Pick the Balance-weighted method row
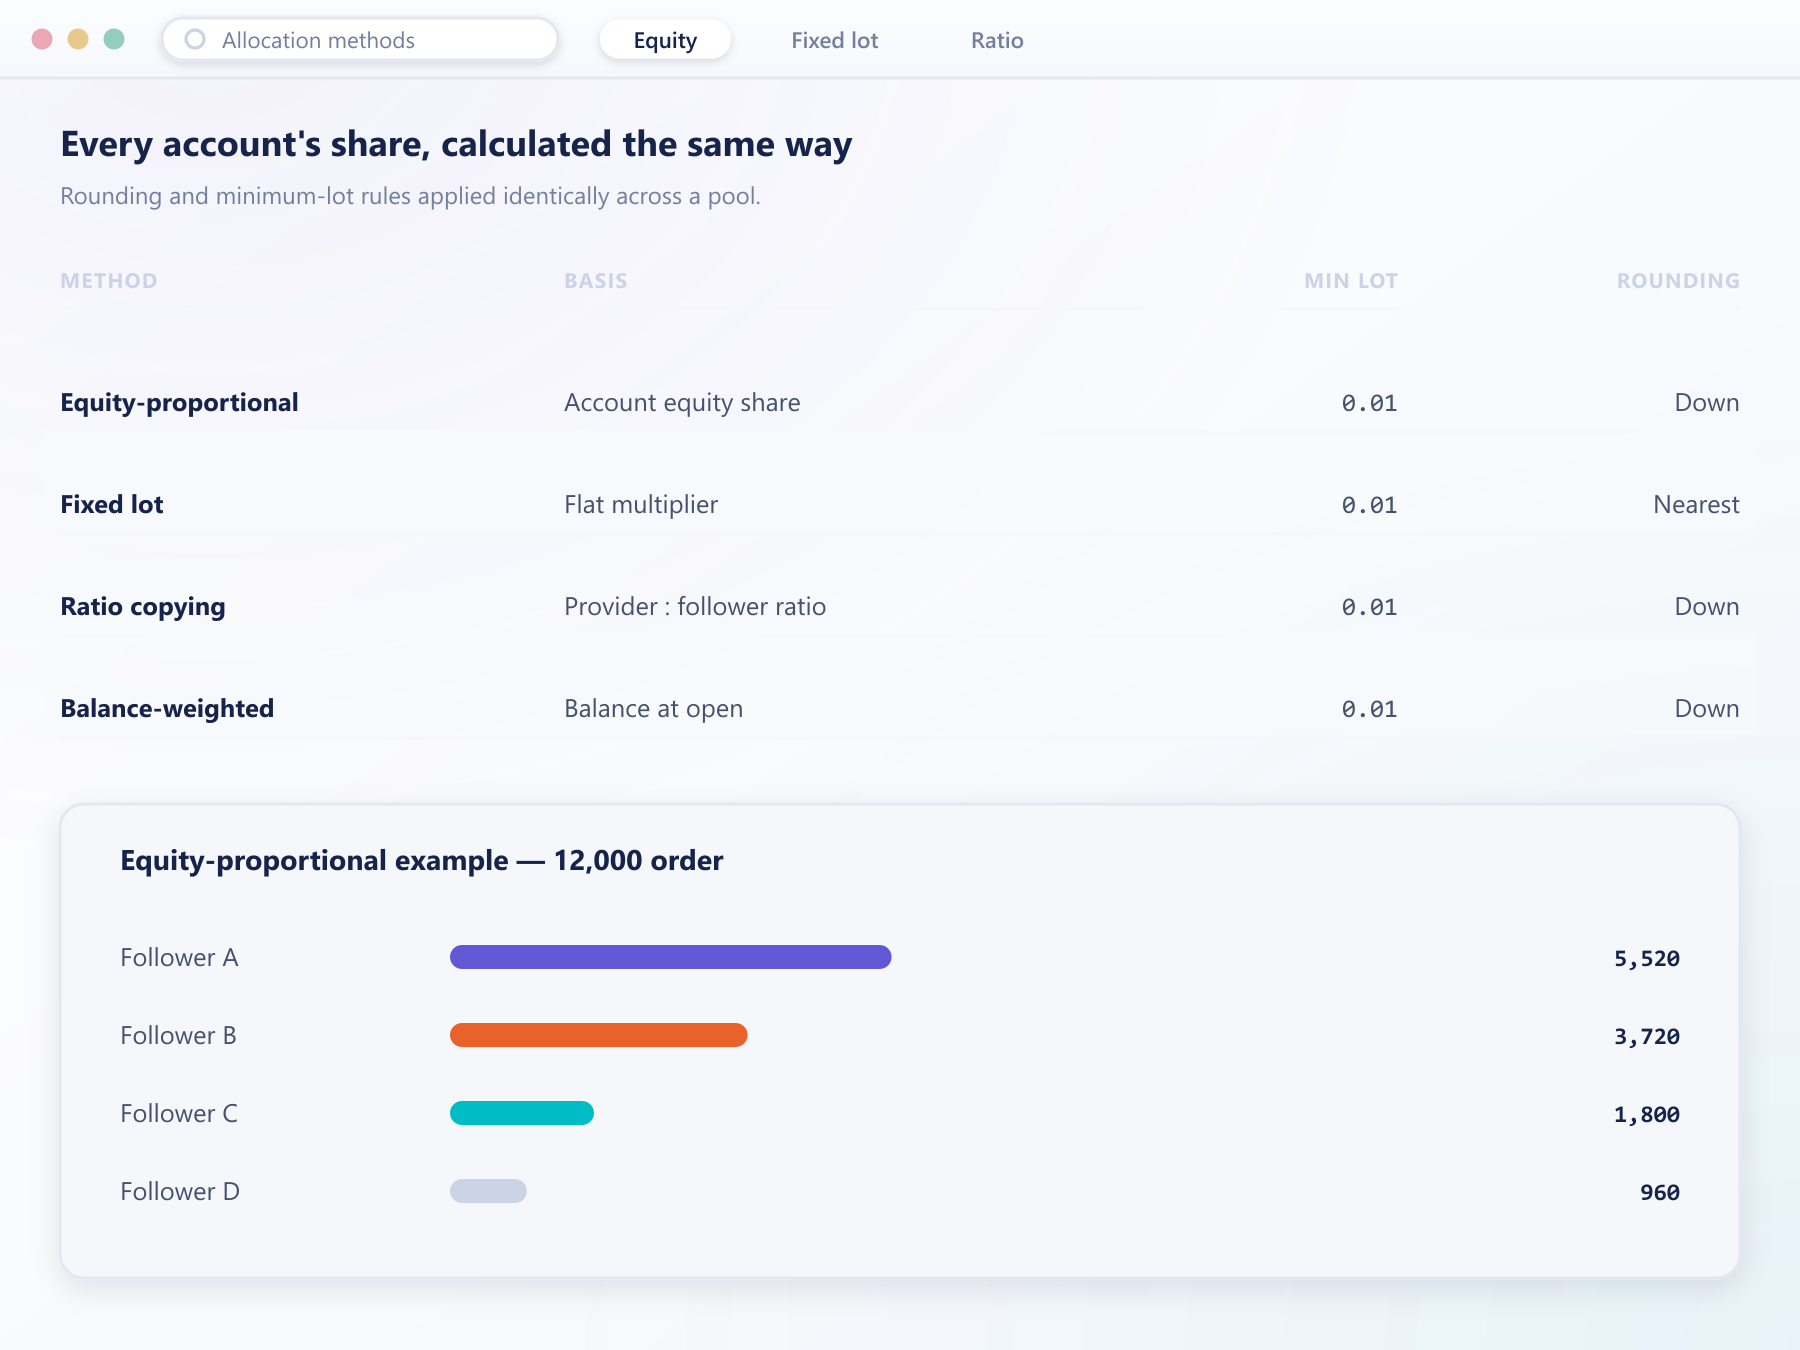 pyautogui.click(x=900, y=708)
